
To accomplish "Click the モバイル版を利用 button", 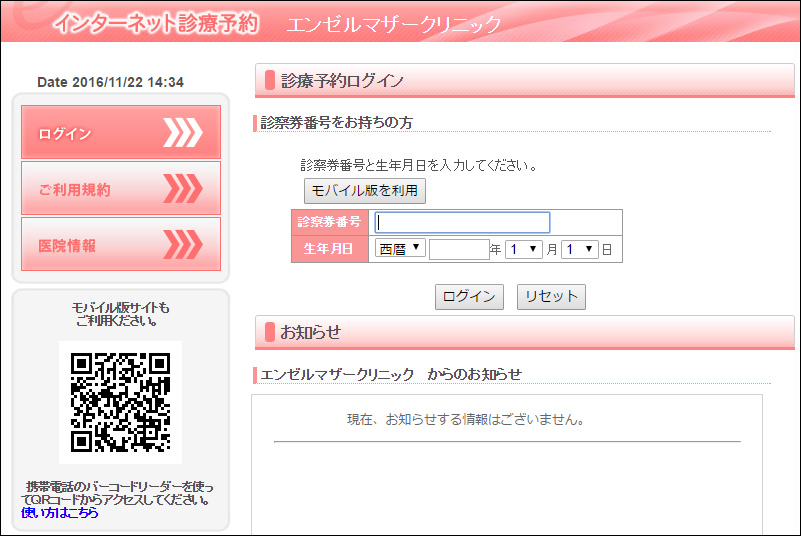I will click(365, 191).
